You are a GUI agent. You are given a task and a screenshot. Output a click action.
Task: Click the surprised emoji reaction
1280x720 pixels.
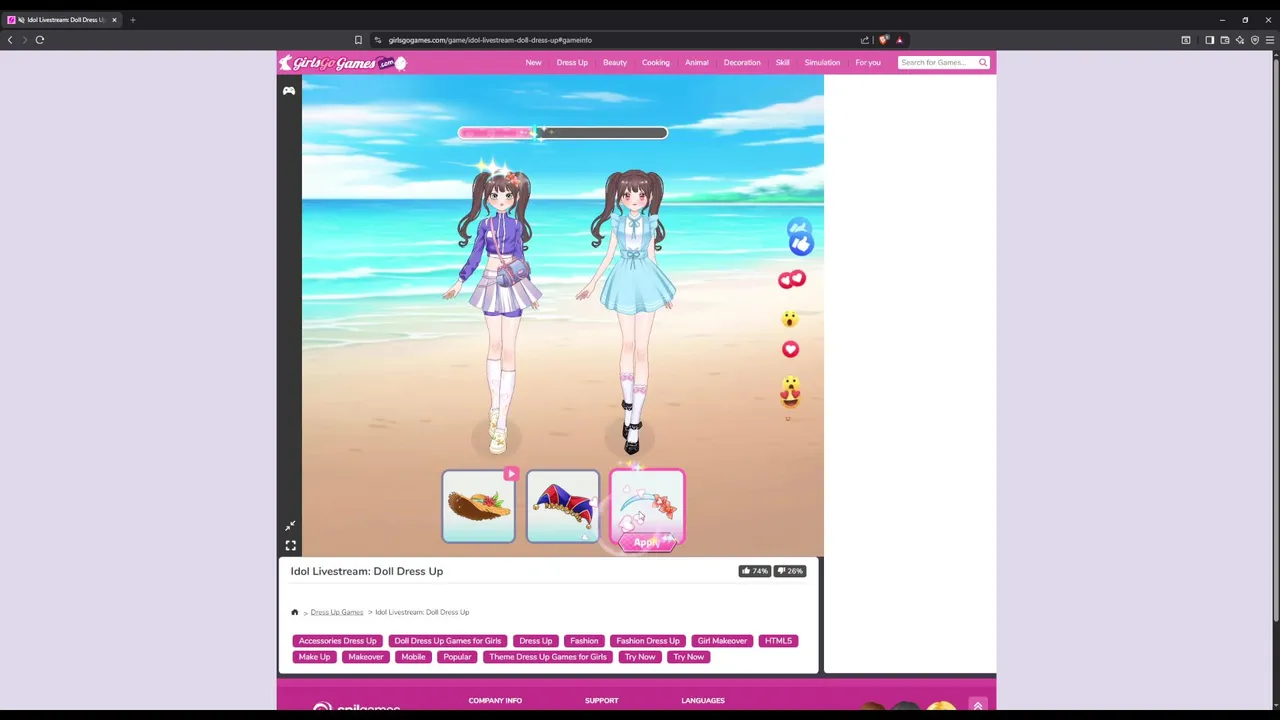point(790,319)
